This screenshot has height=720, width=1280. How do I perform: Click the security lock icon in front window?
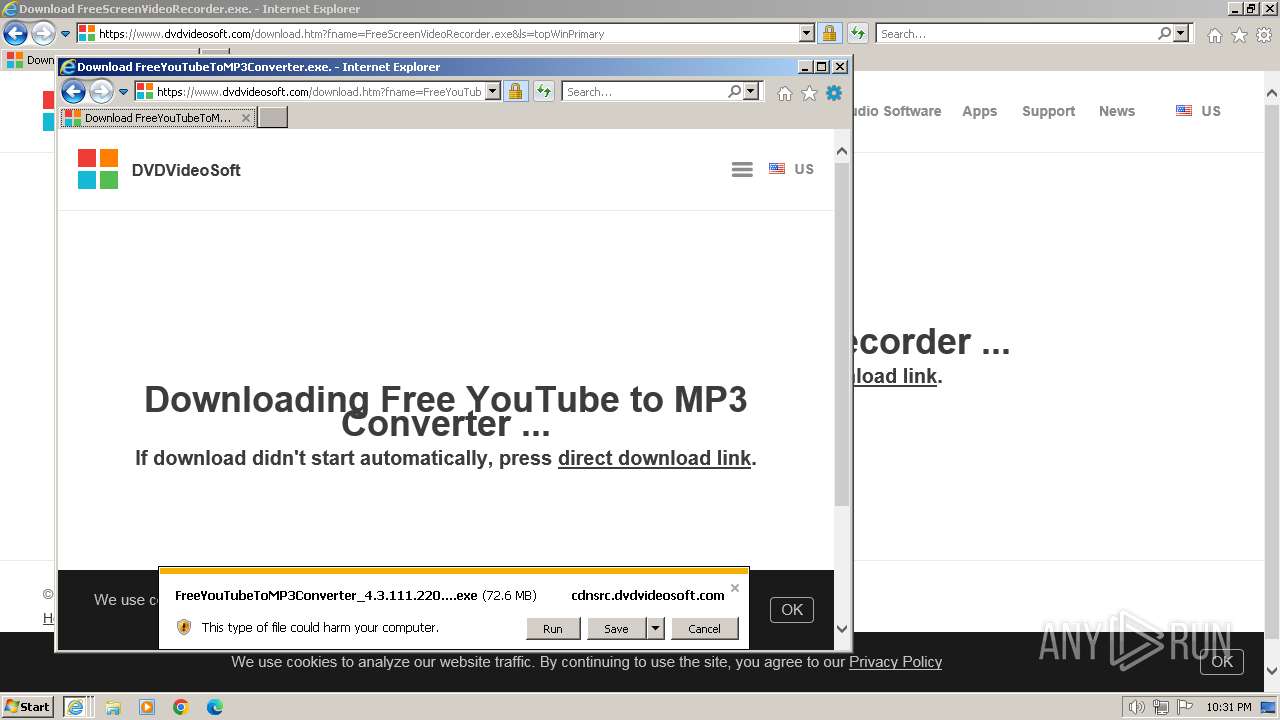515,92
